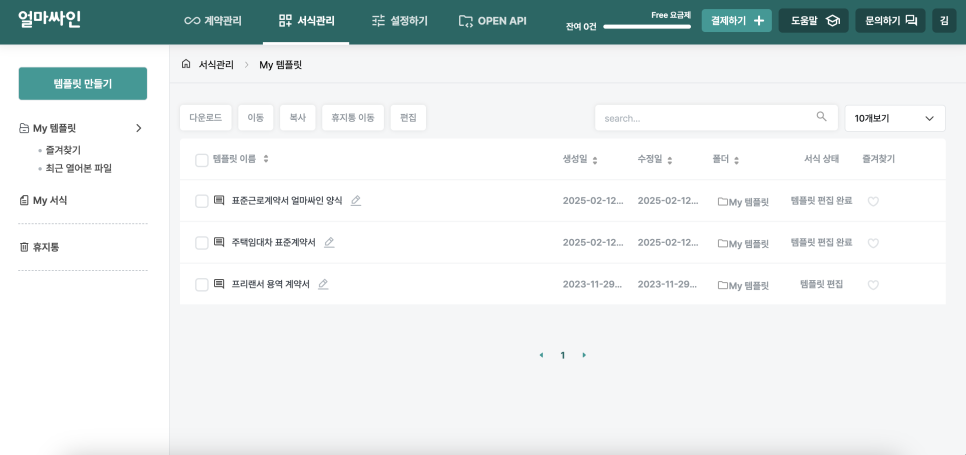The image size is (966, 455).
Task: Click the 복사 toolbar button
Action: click(x=298, y=118)
